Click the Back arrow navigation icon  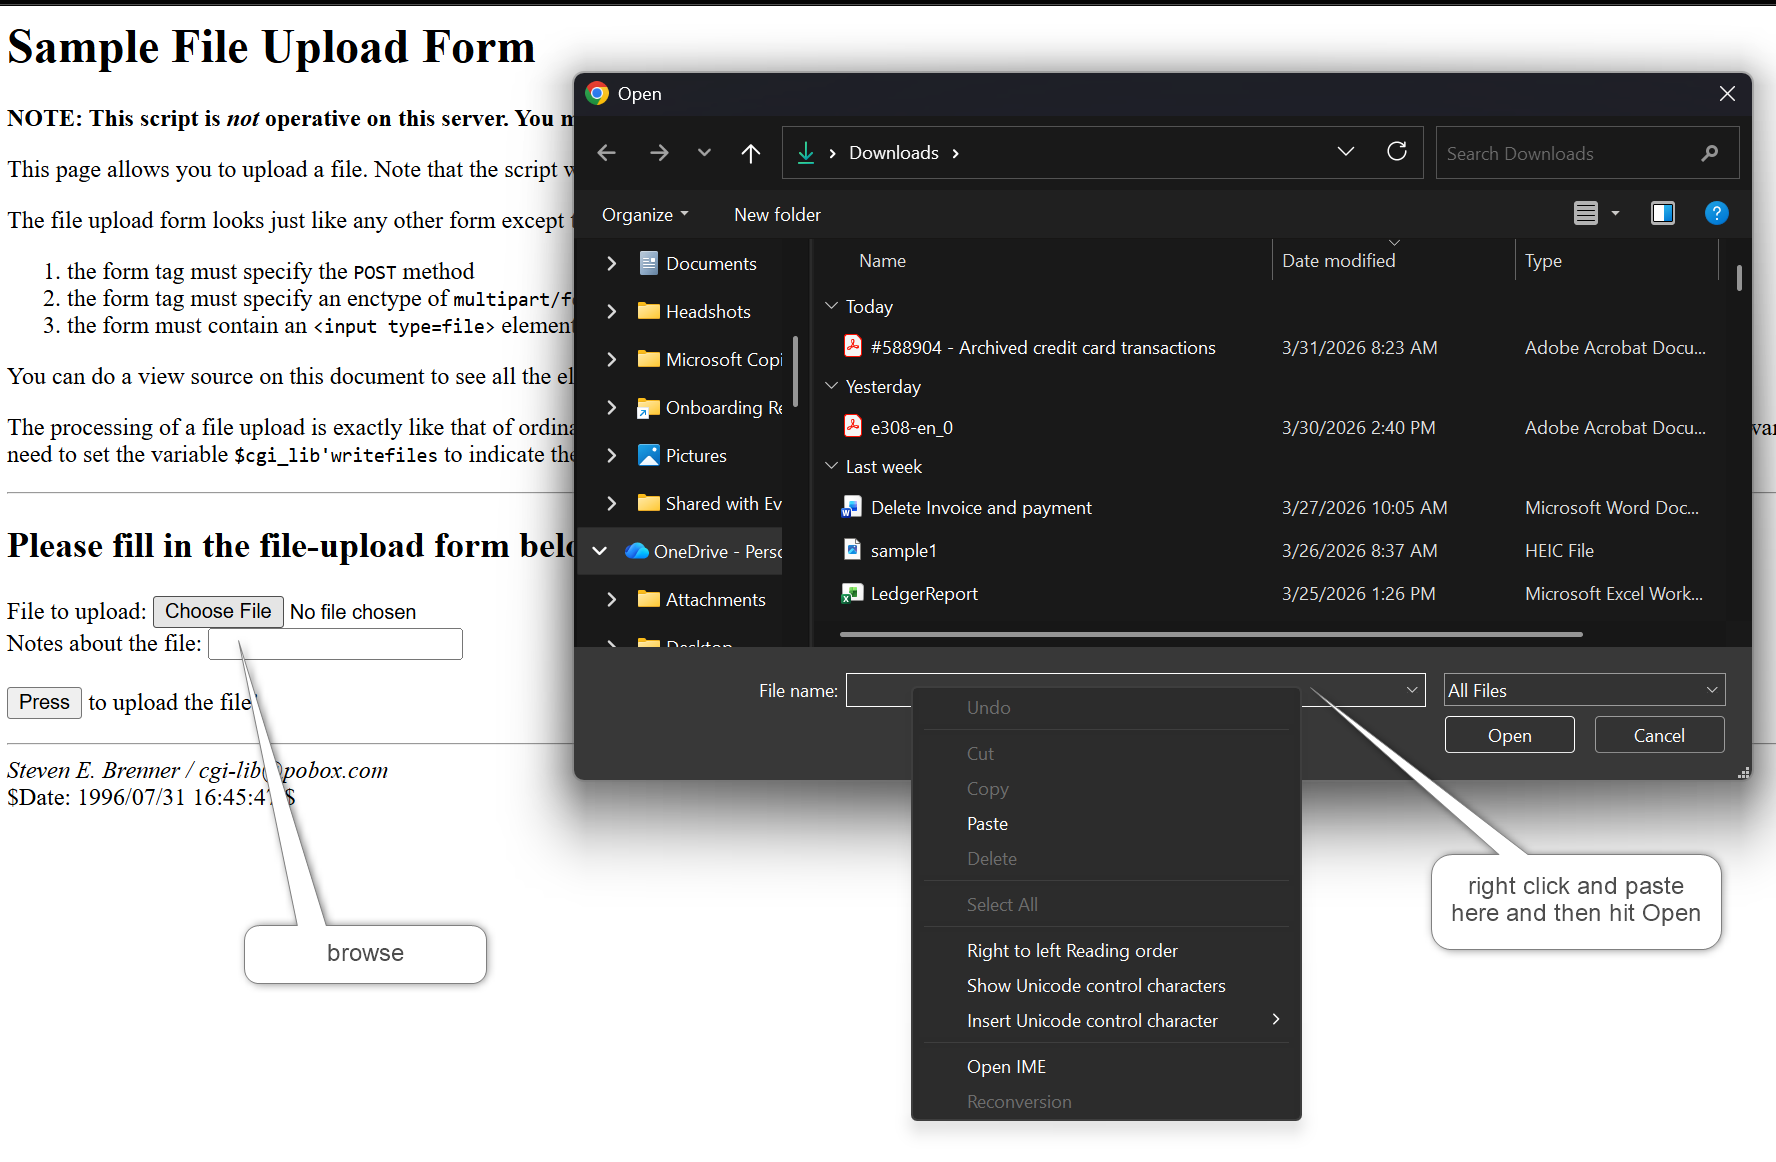click(607, 153)
